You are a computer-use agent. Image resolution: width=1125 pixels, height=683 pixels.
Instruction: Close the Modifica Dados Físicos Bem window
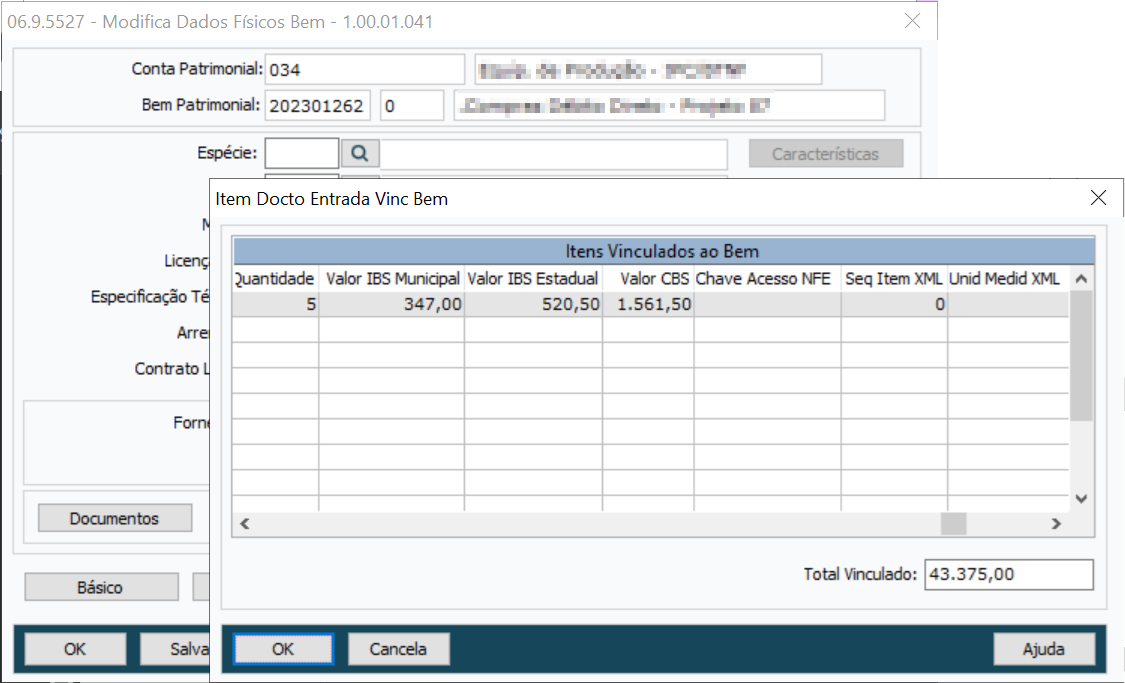click(913, 21)
